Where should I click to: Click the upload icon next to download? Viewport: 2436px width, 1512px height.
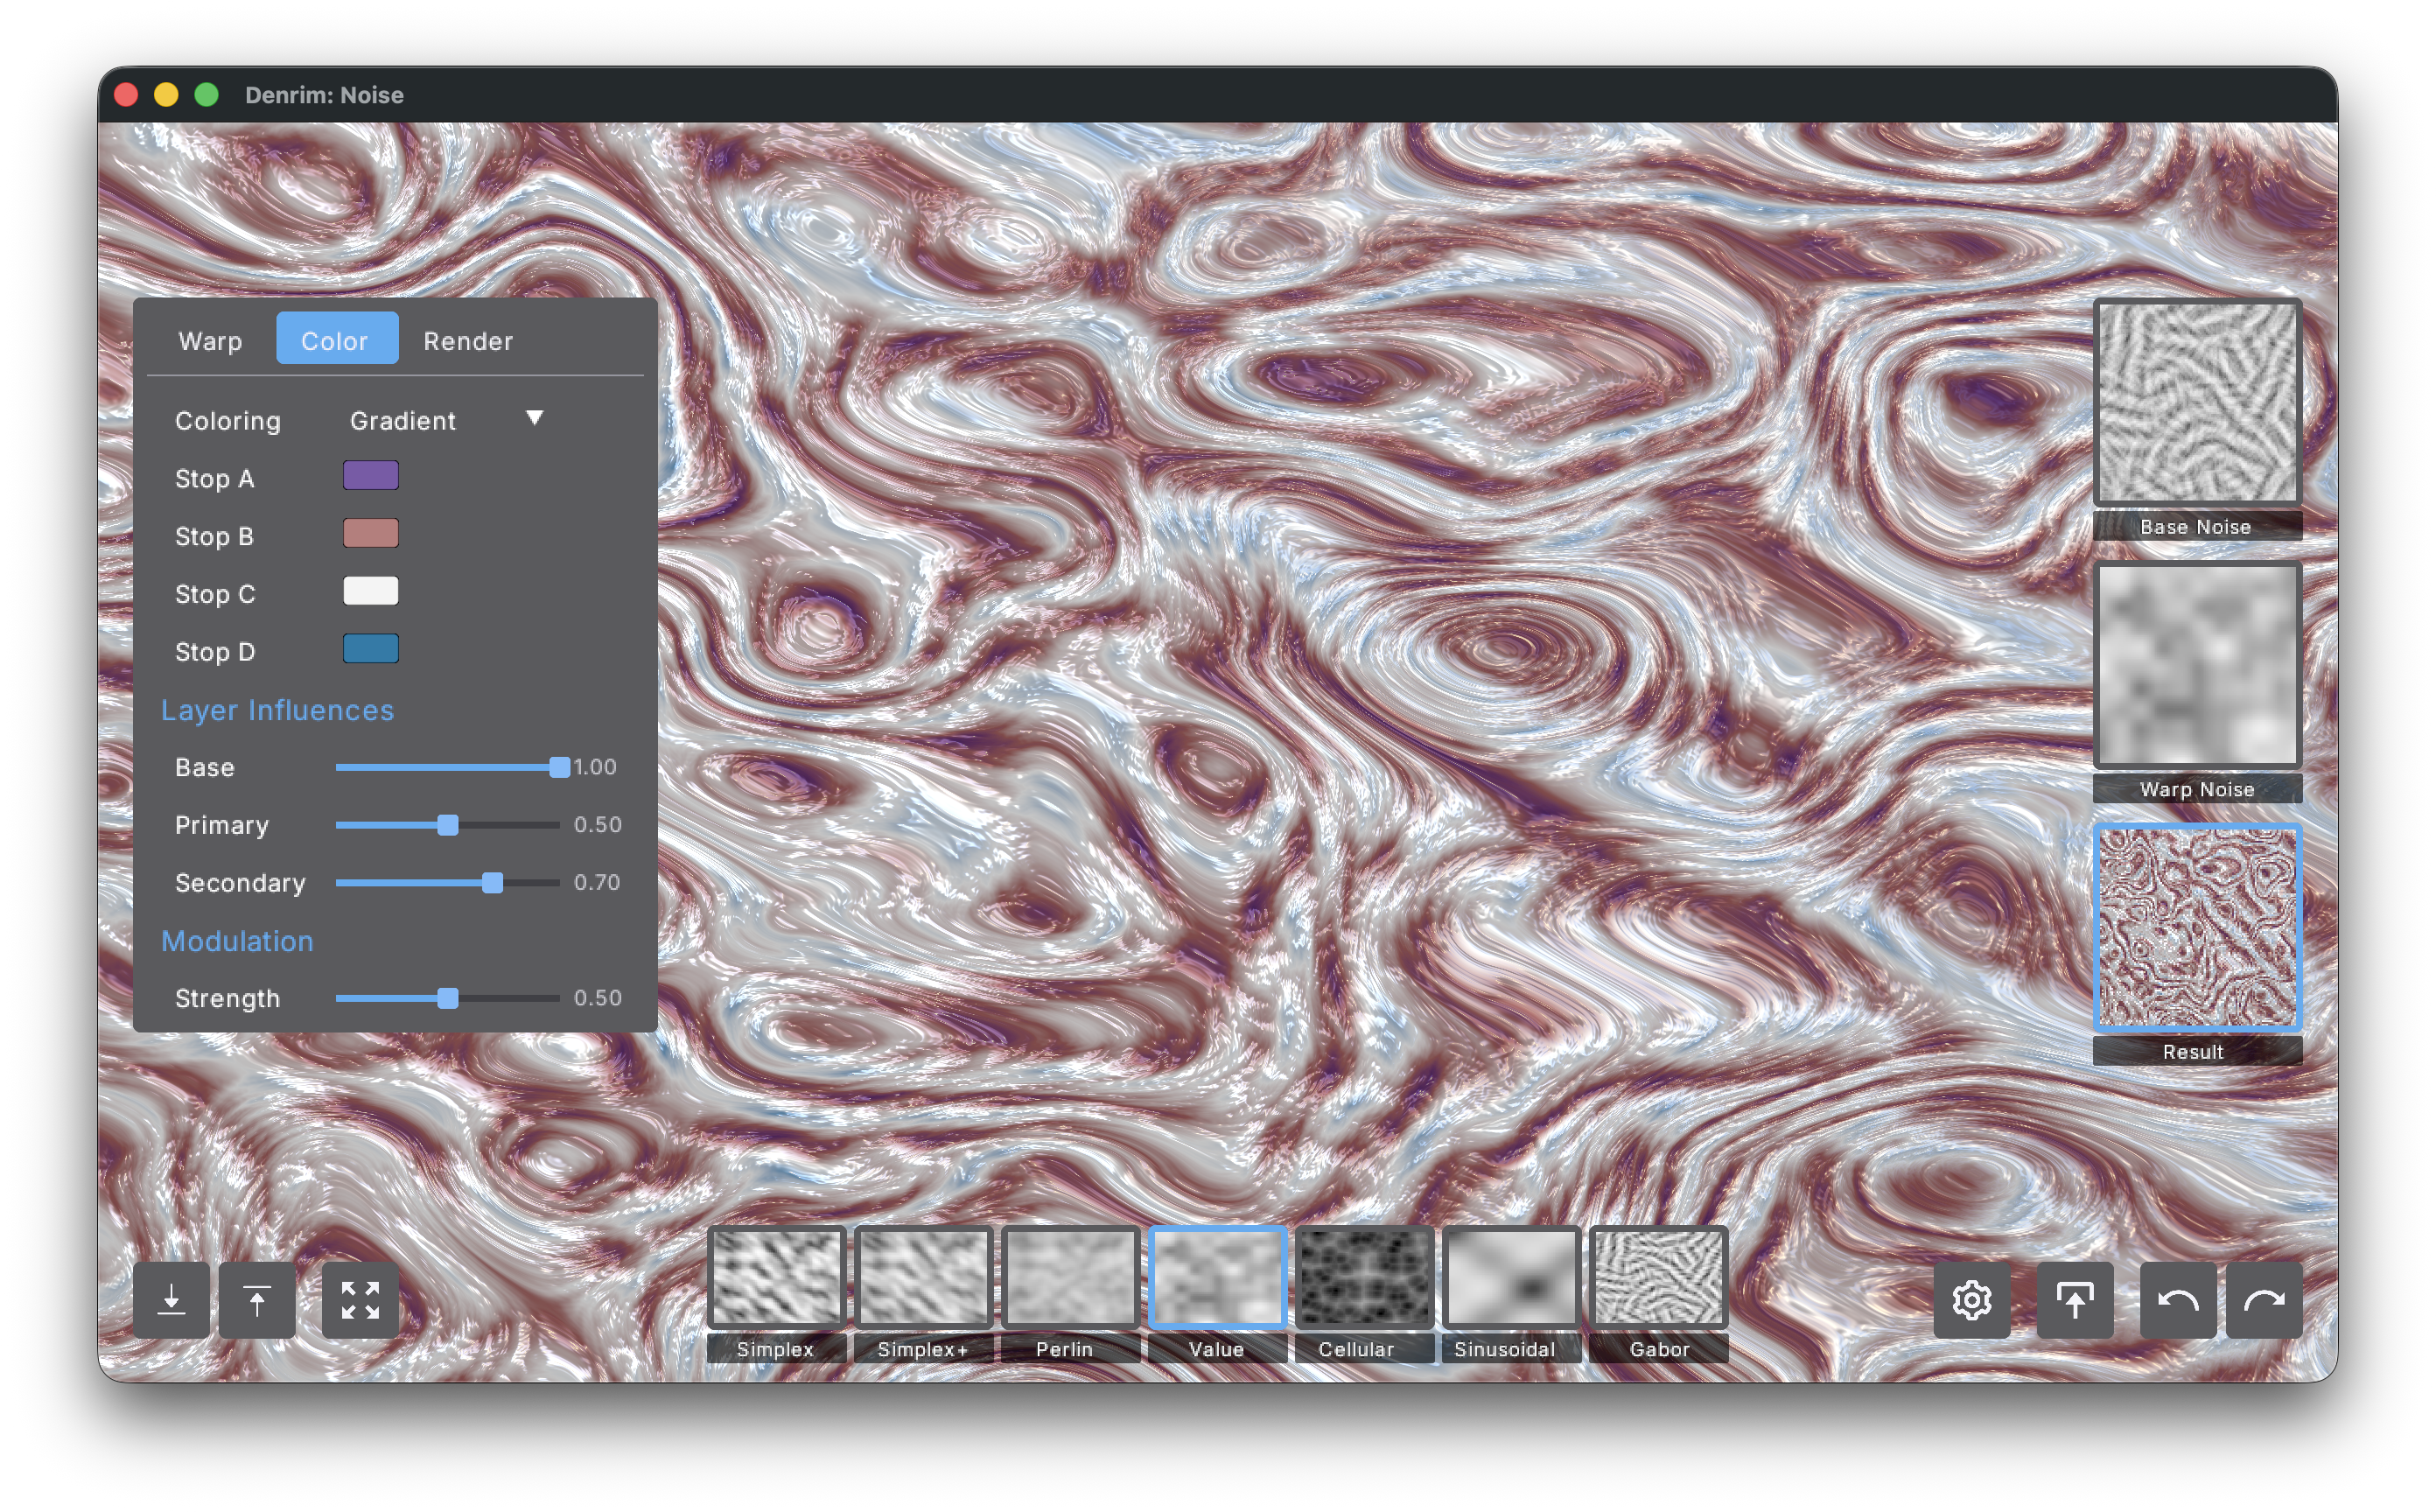point(256,1299)
